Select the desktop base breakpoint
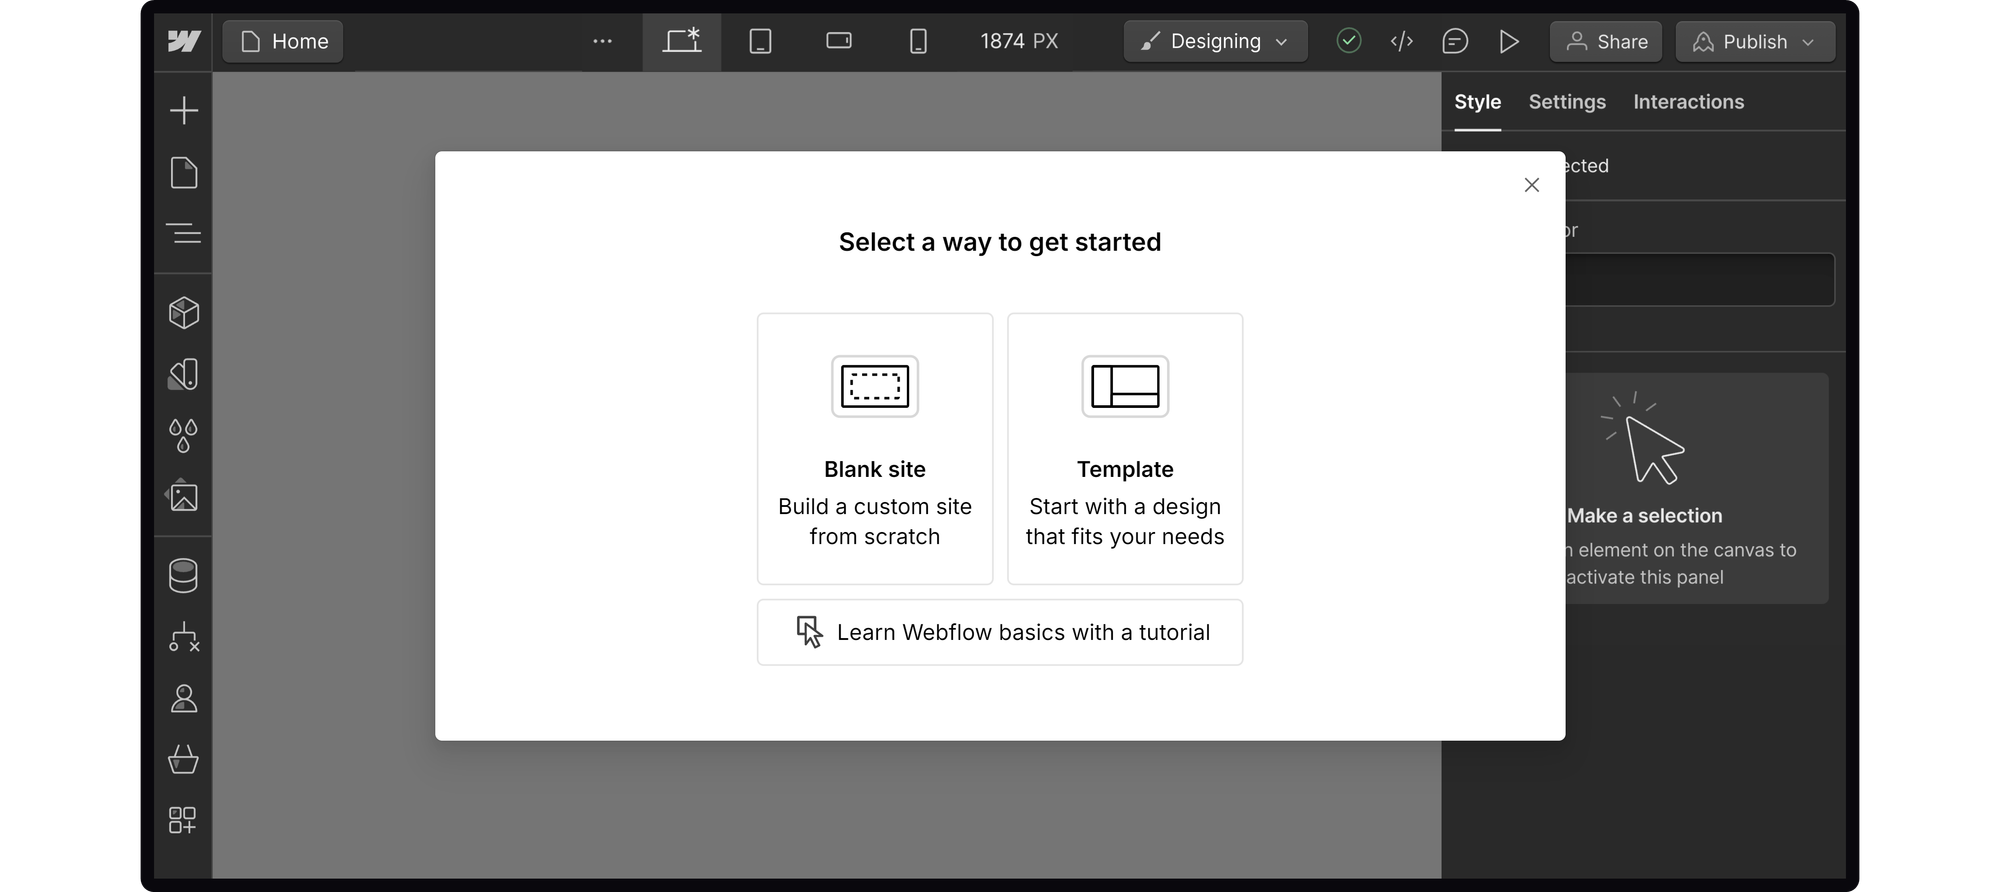Image resolution: width=2000 pixels, height=892 pixels. (x=682, y=41)
